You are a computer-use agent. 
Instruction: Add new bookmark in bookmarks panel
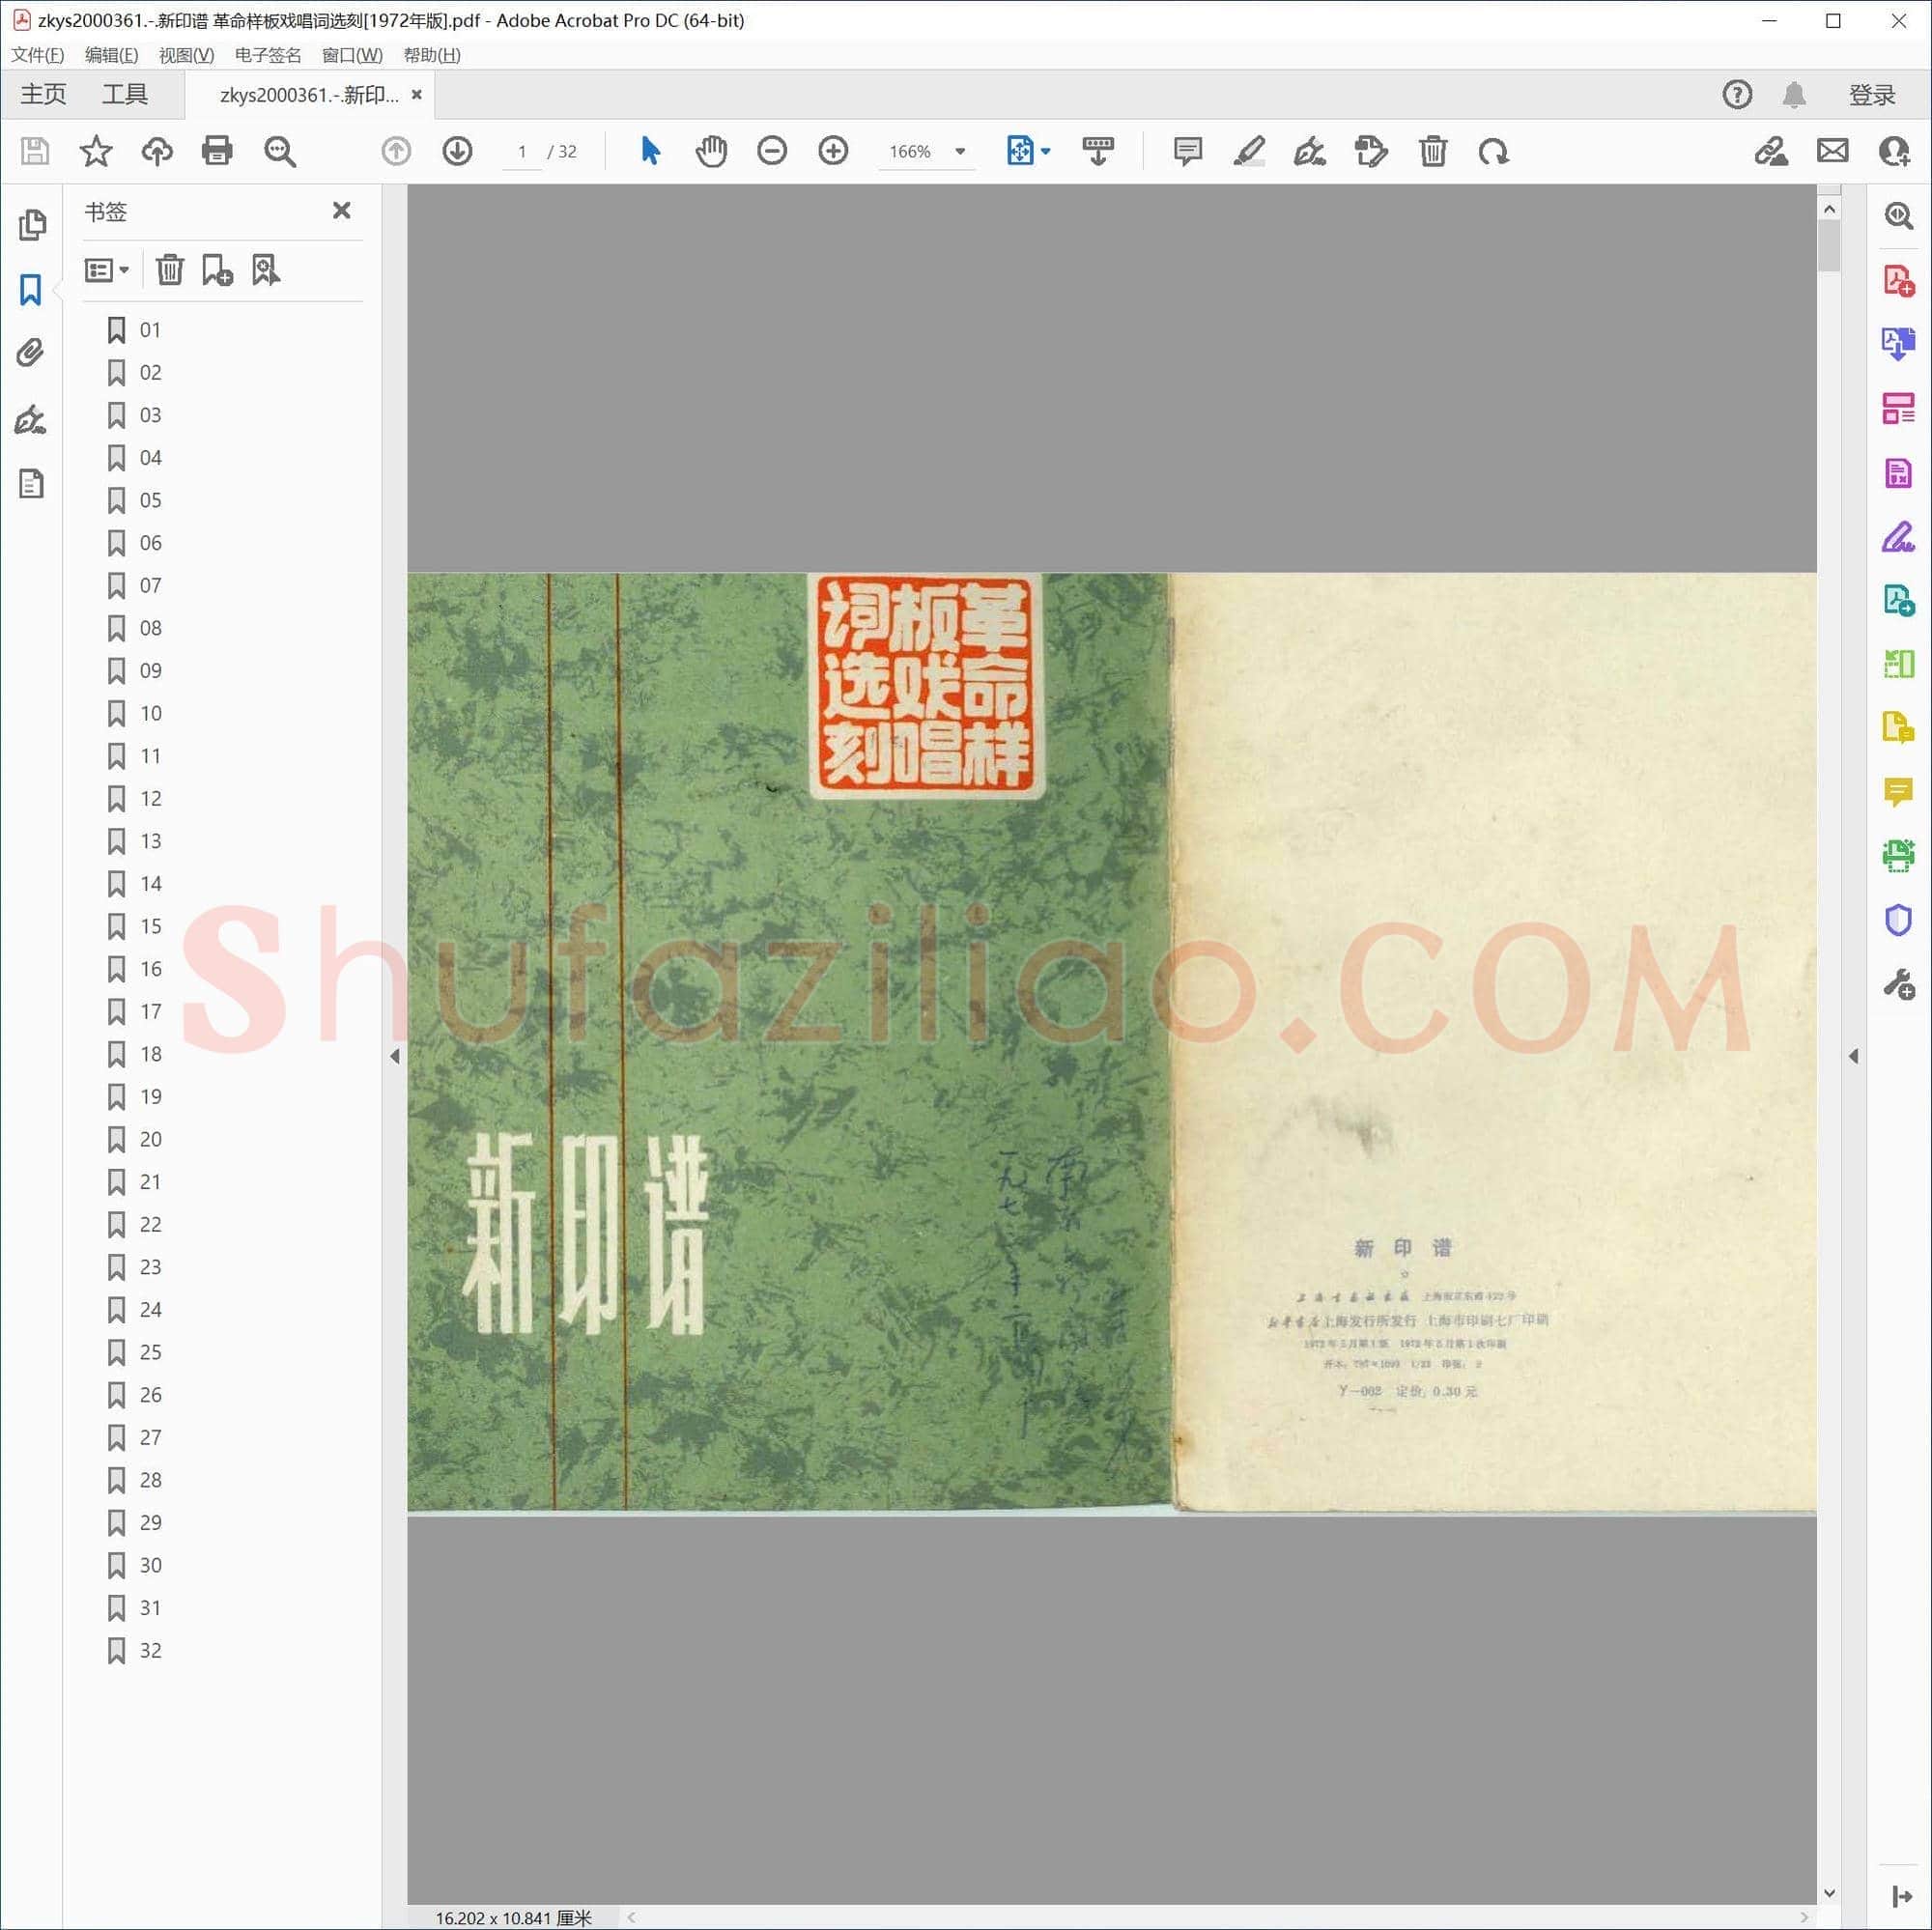point(217,270)
